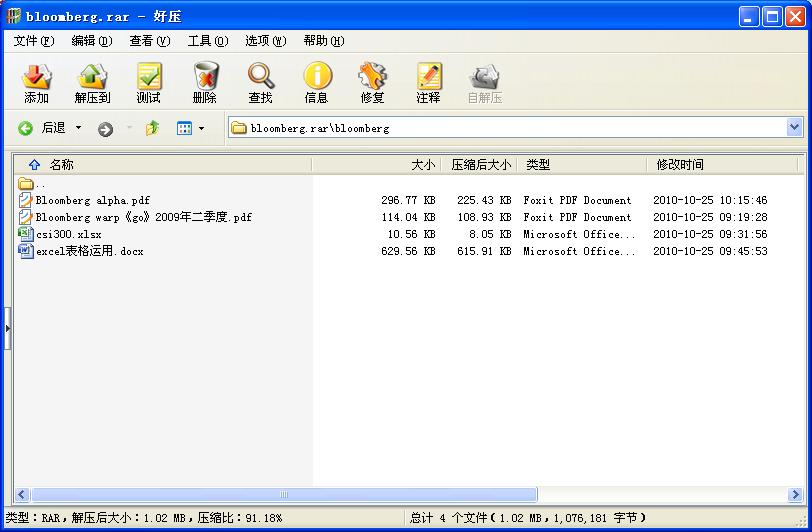812x532 pixels.
Task: Click the folder icon in address bar
Action: [239, 127]
